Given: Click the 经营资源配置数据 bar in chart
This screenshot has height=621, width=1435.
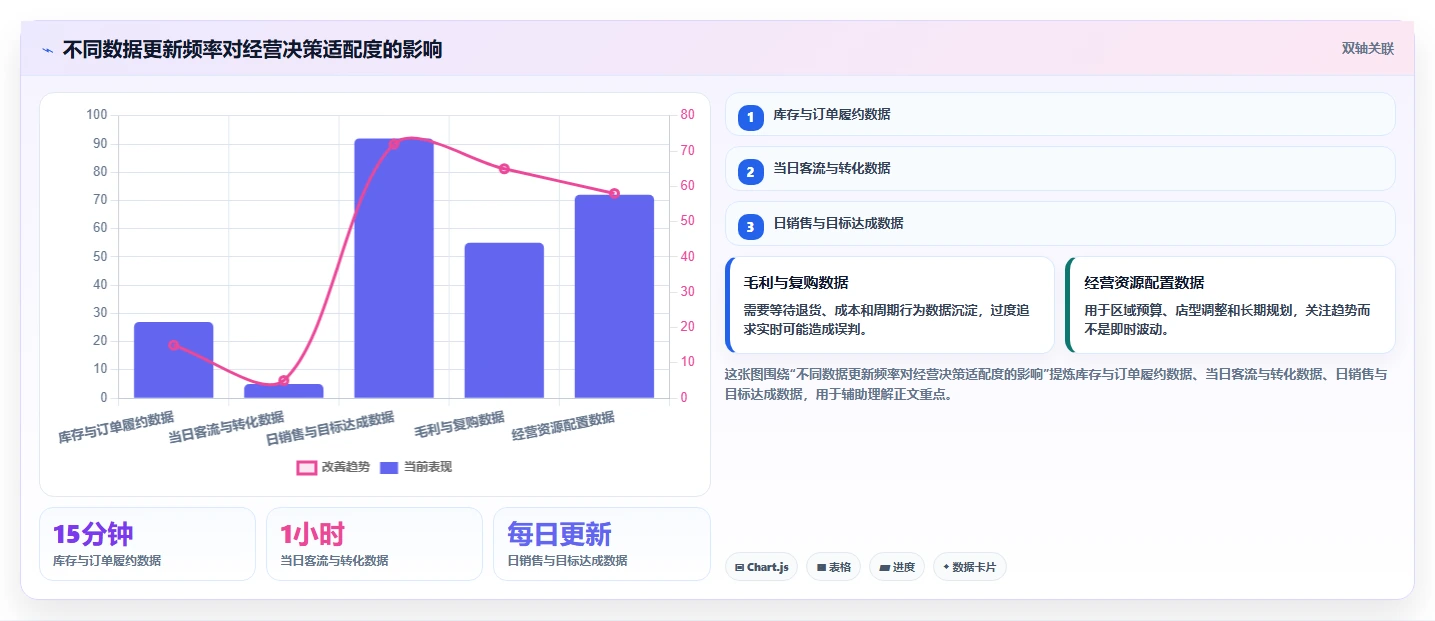Looking at the screenshot, I should click(x=614, y=296).
